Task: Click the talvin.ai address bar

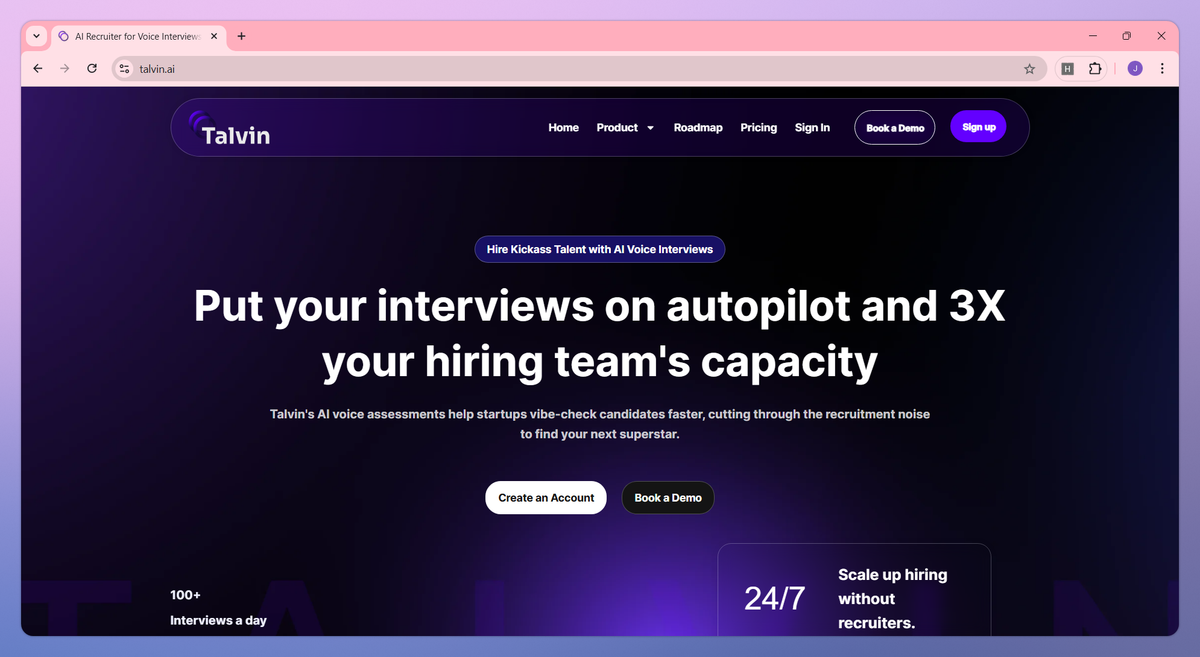Action: click(580, 69)
